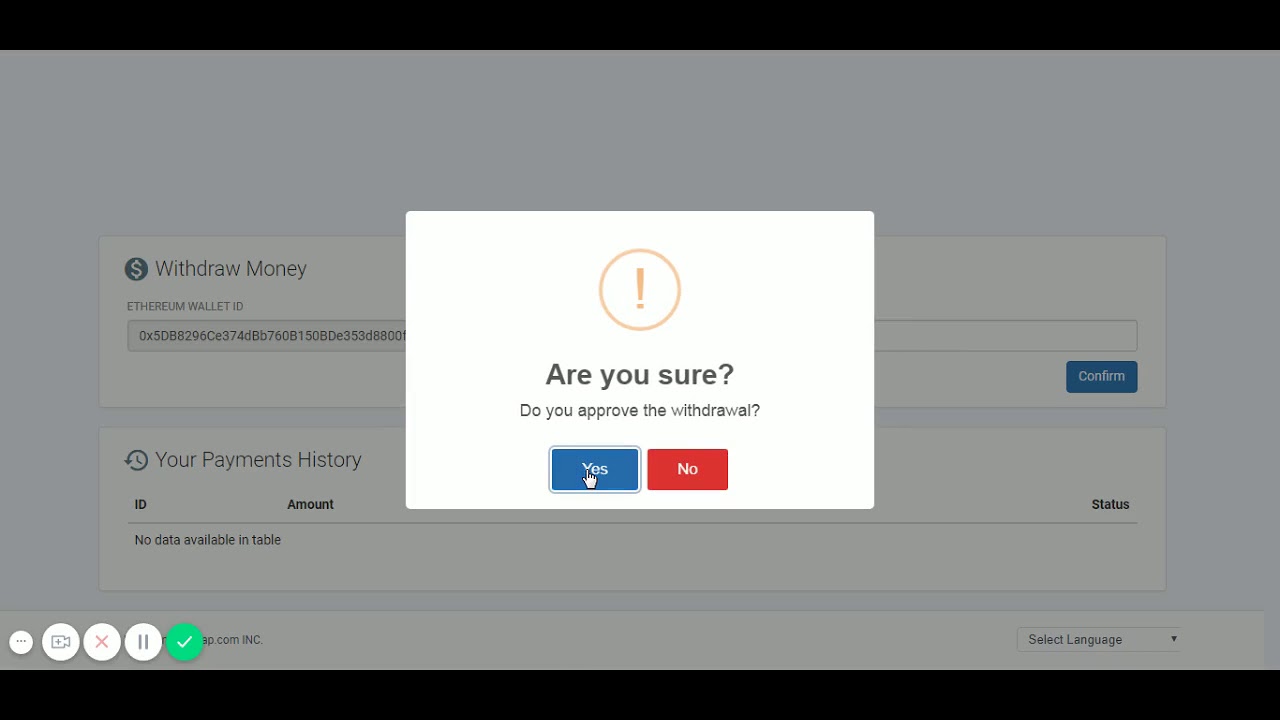Image resolution: width=1280 pixels, height=720 pixels.
Task: Click the Ethereum wallet ID input field
Action: point(632,336)
